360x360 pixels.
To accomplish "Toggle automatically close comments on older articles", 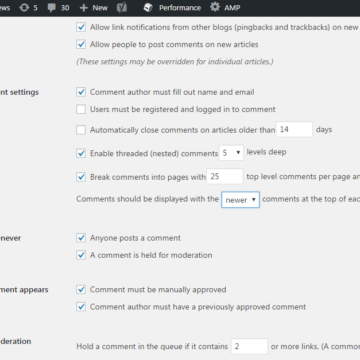I will [81, 130].
